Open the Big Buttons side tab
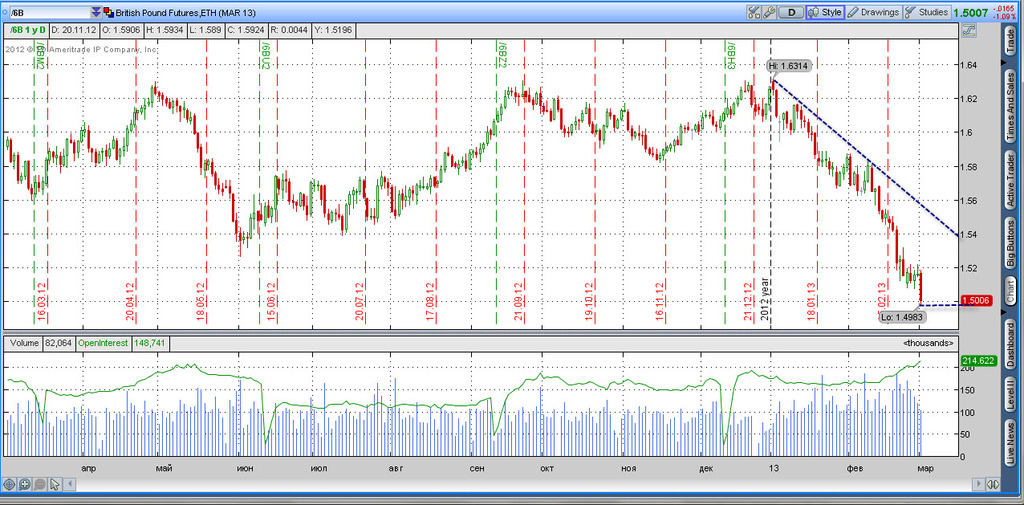The height and width of the screenshot is (505, 1024). [1010, 244]
